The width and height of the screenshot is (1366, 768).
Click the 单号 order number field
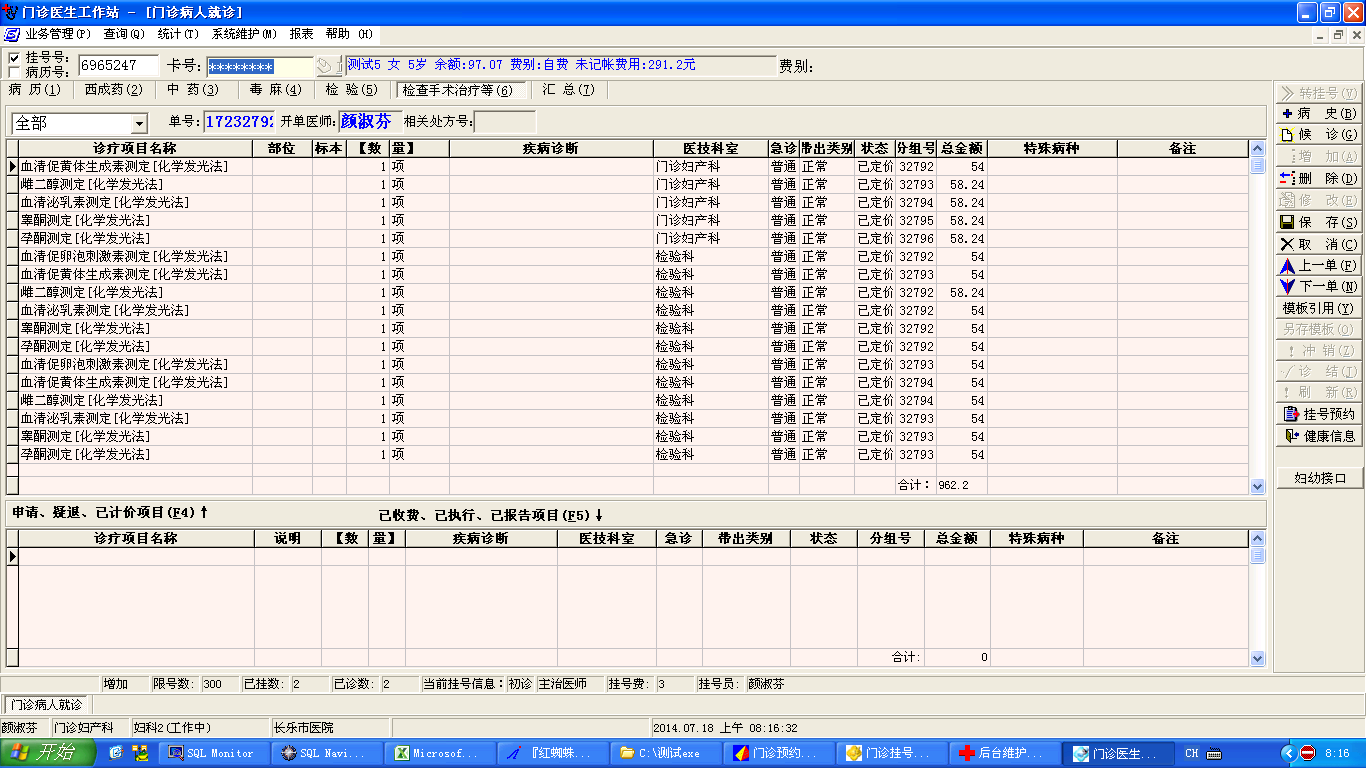tap(238, 122)
